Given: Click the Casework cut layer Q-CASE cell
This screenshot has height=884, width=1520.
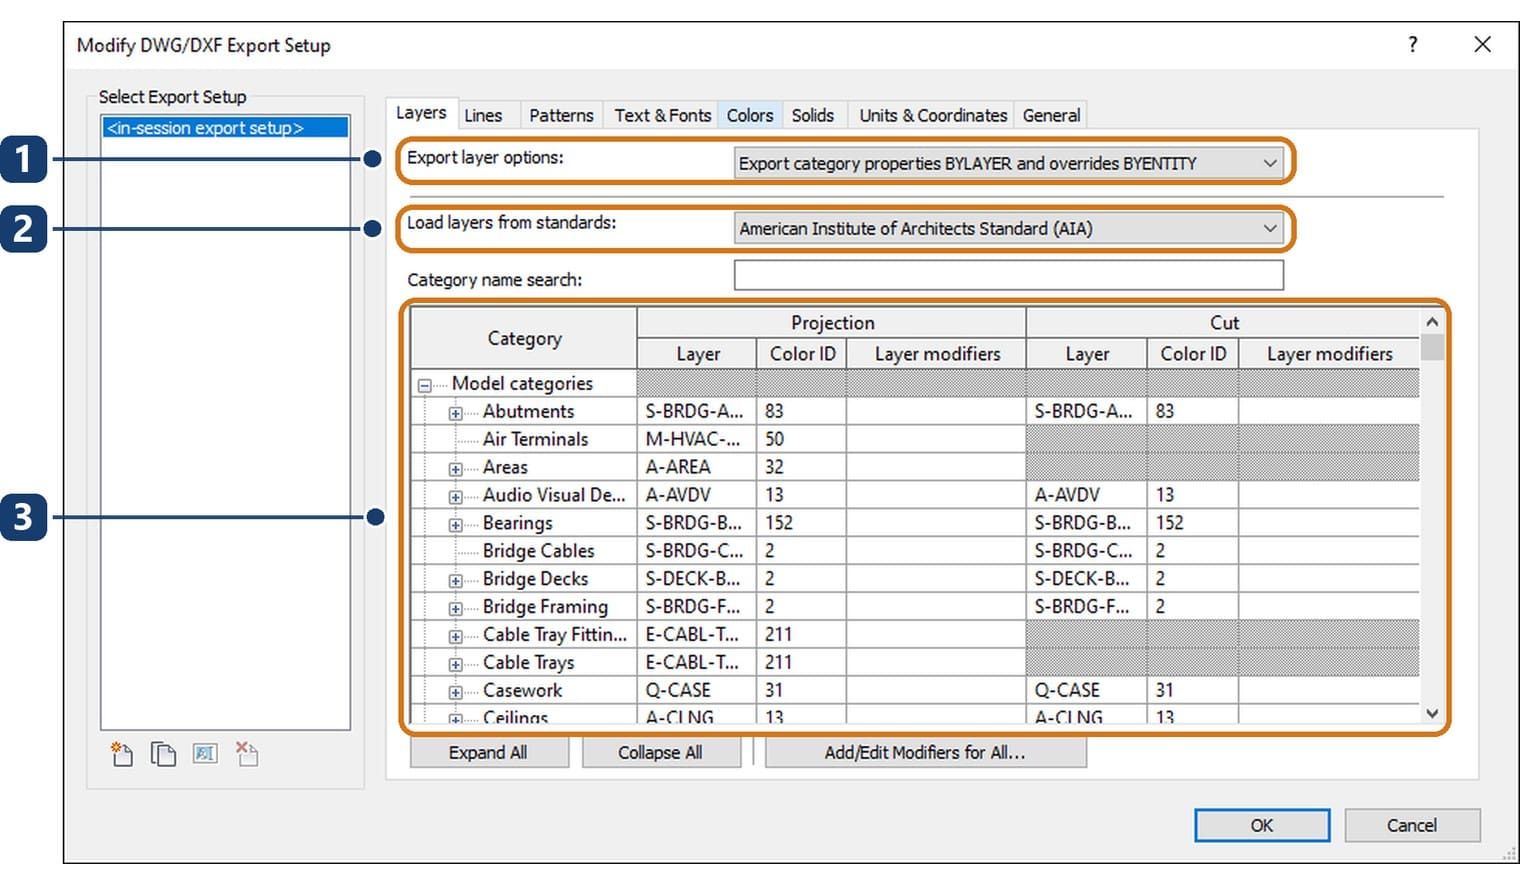Looking at the screenshot, I should (1087, 690).
